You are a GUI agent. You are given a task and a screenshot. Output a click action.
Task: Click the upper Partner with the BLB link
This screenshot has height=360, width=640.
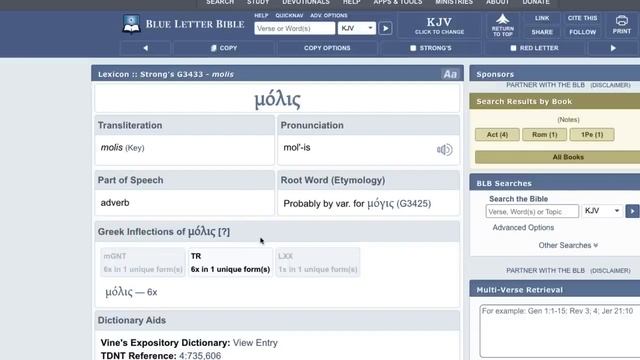pos(545,85)
